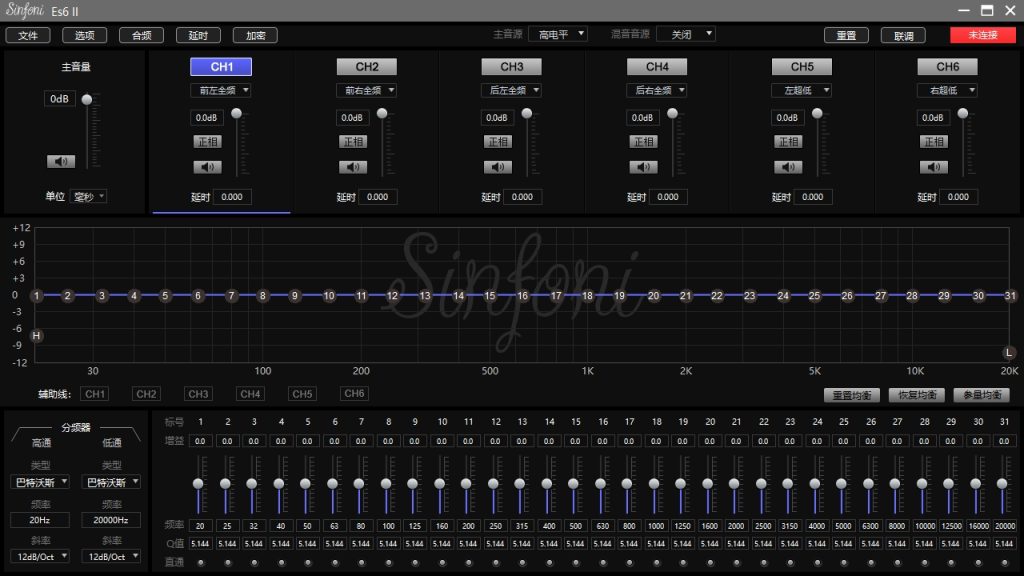Open high-pass 巴特沃斯 filter type dropdown
The width and height of the screenshot is (1024, 576).
click(40, 482)
